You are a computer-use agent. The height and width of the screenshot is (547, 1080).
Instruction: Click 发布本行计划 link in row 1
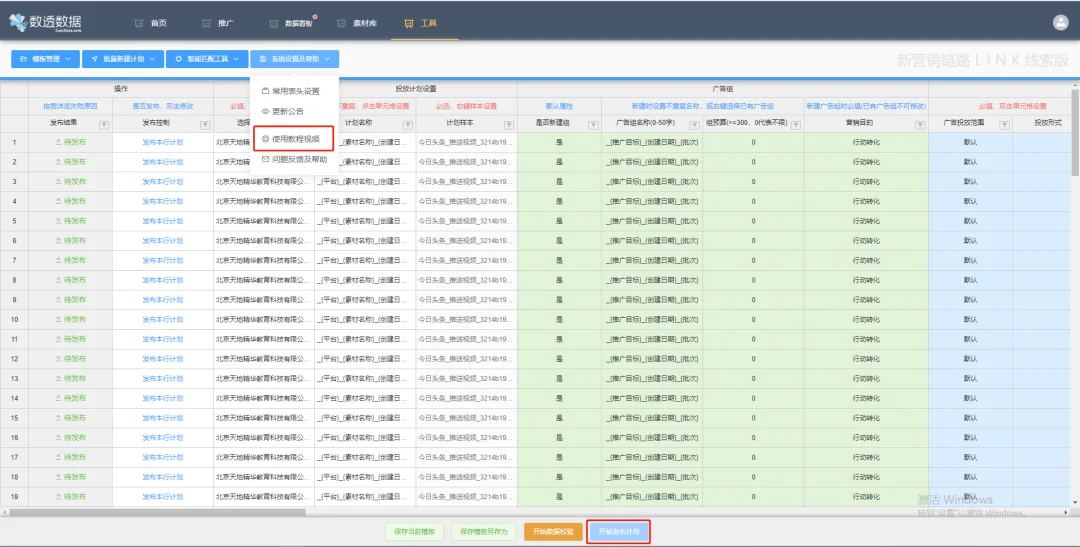click(163, 142)
